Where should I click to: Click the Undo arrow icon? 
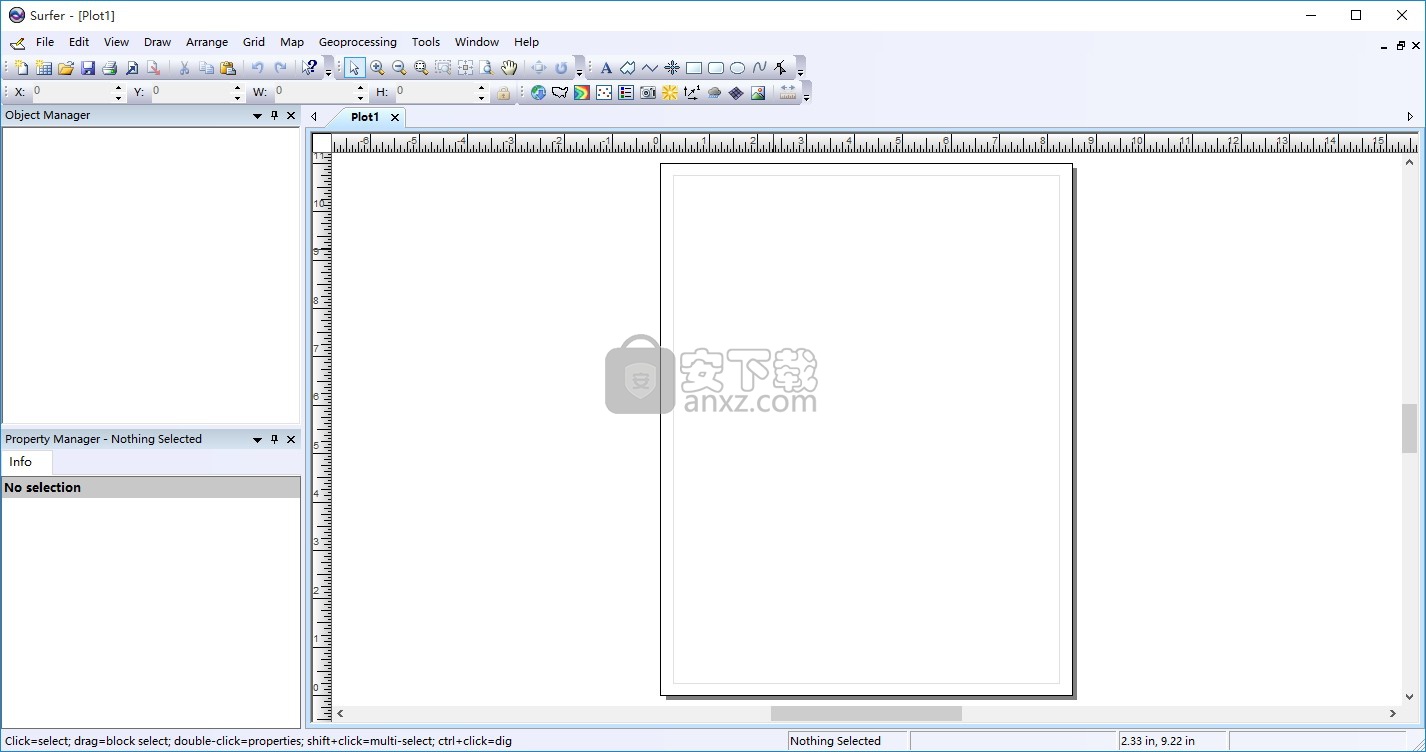tap(258, 68)
